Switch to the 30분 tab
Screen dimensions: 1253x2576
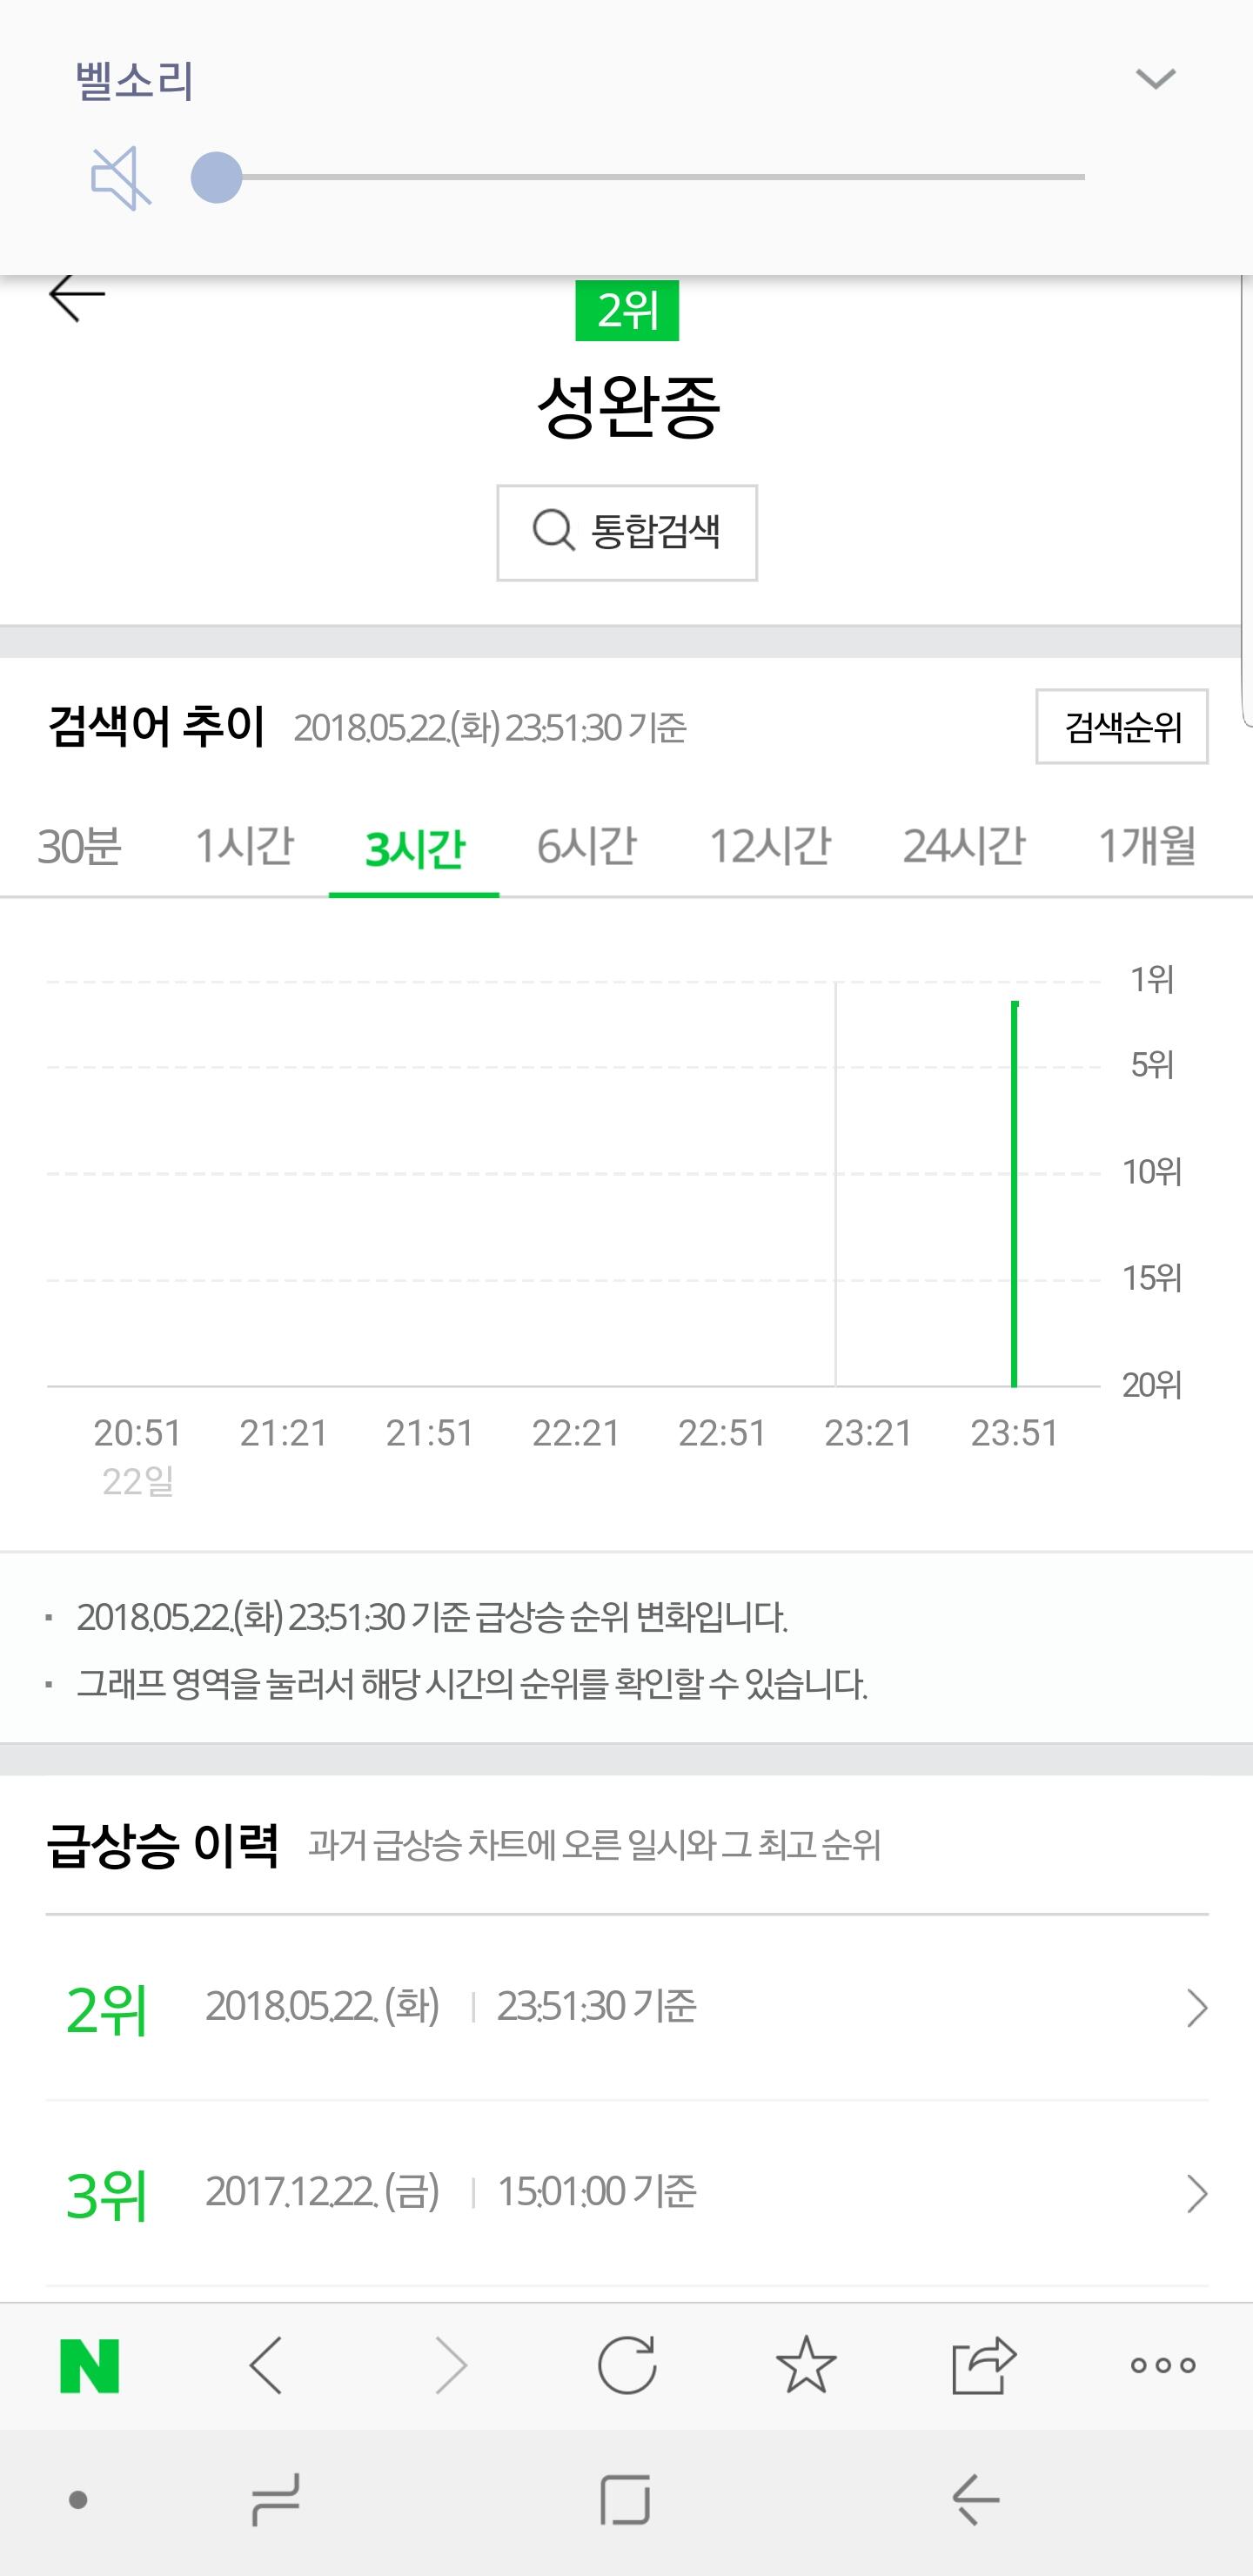(80, 847)
